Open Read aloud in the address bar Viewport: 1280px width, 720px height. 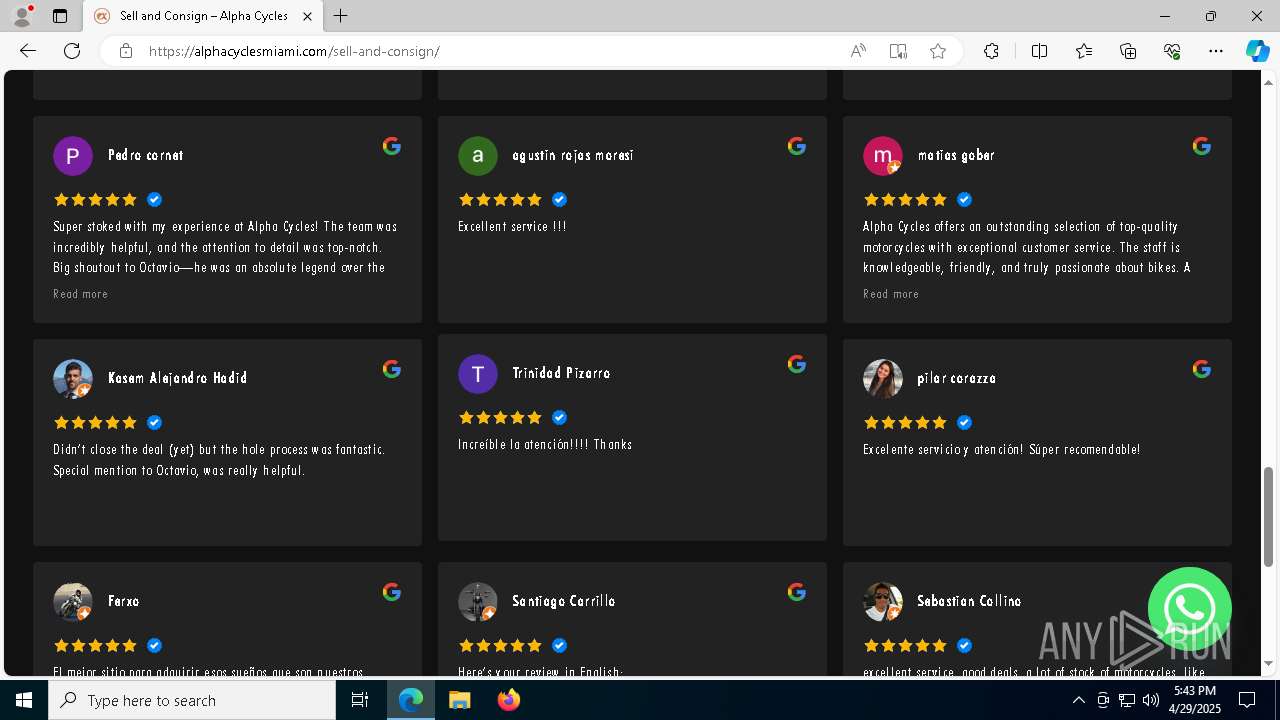click(x=858, y=51)
